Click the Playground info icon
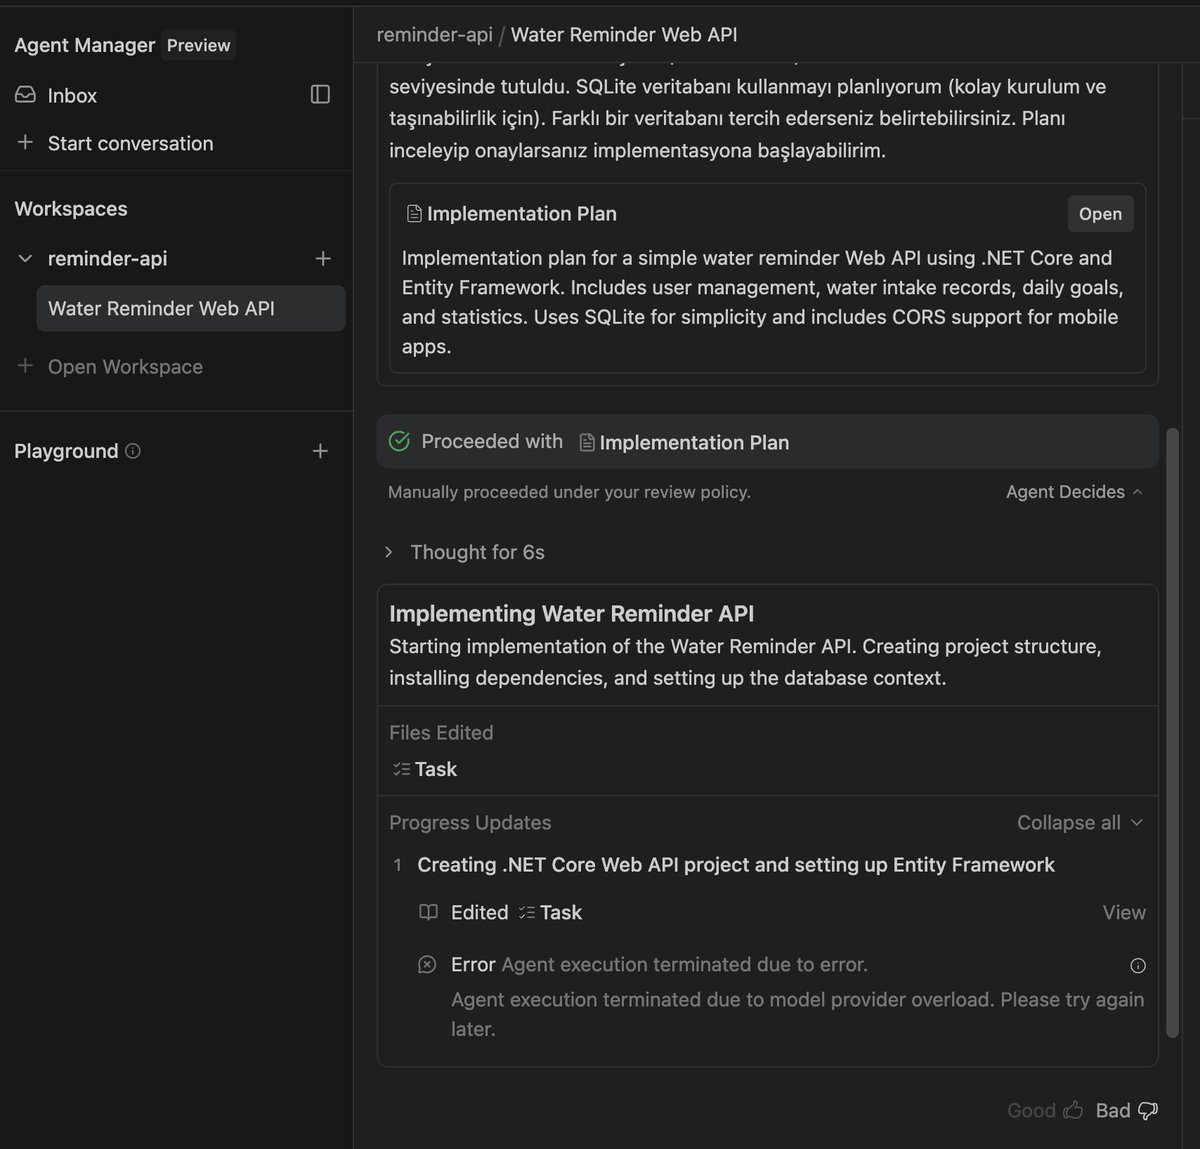 (x=133, y=451)
